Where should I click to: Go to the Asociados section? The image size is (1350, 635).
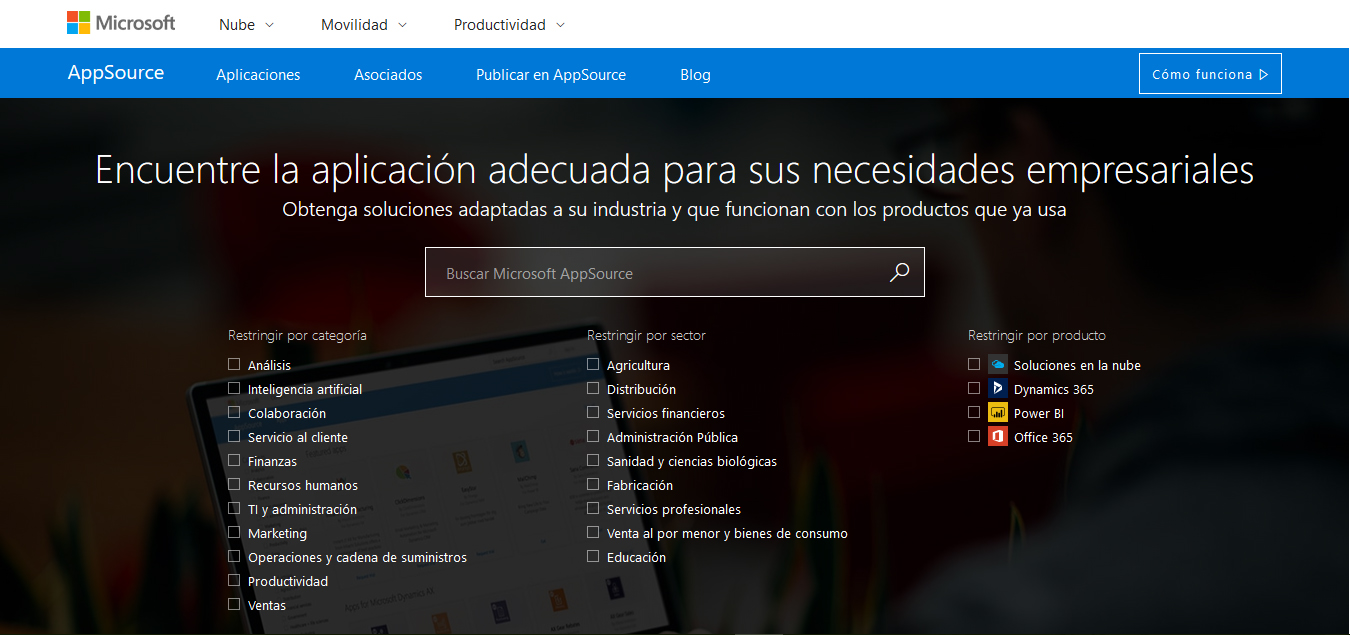pyautogui.click(x=388, y=74)
